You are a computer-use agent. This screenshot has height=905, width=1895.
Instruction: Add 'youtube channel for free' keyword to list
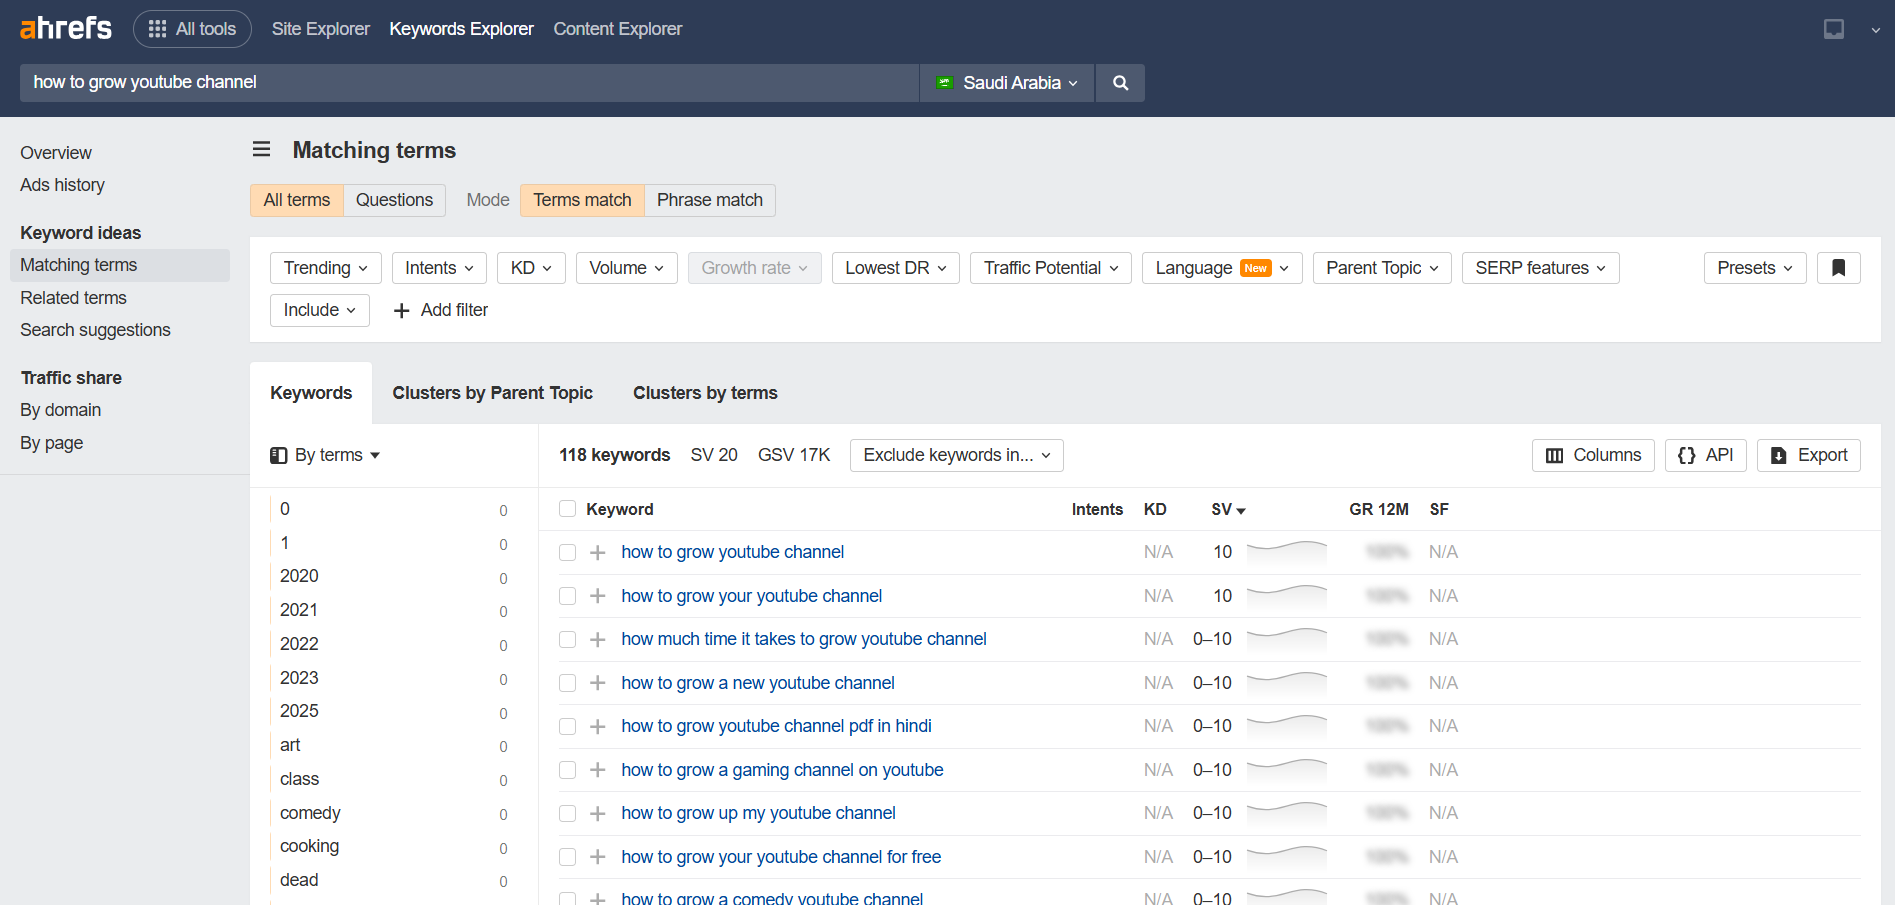click(597, 857)
